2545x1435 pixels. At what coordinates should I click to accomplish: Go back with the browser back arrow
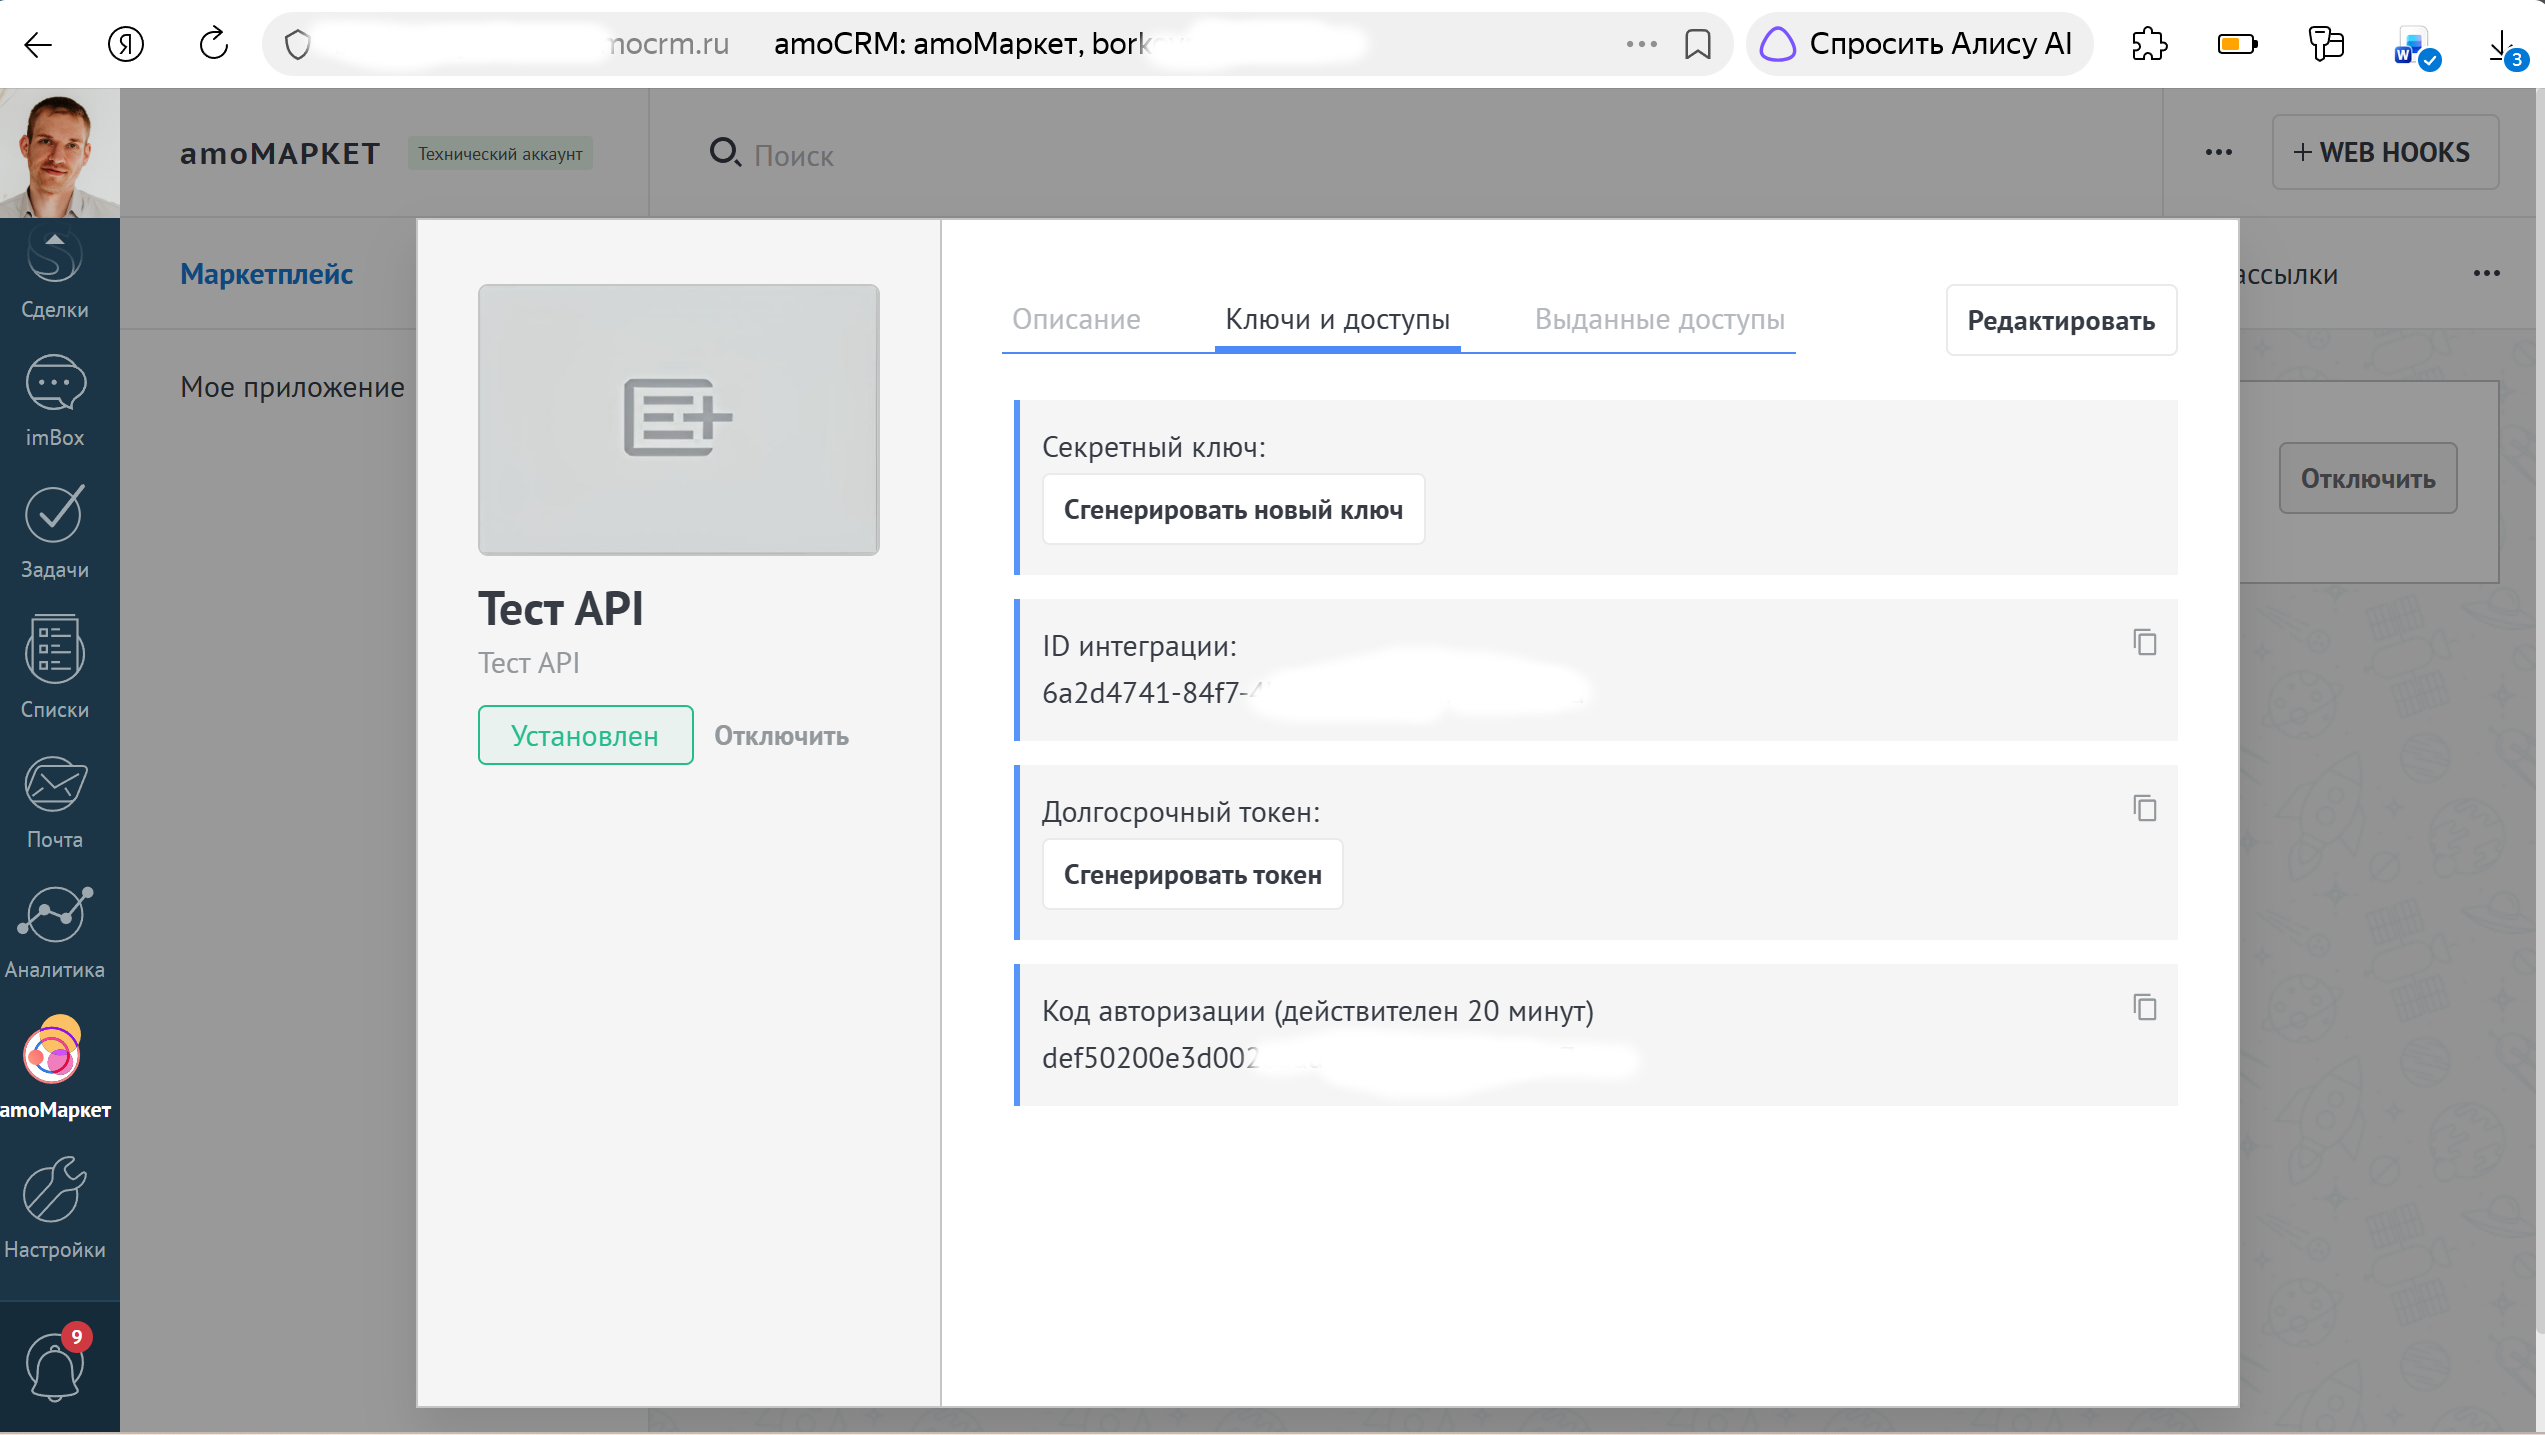(38, 44)
